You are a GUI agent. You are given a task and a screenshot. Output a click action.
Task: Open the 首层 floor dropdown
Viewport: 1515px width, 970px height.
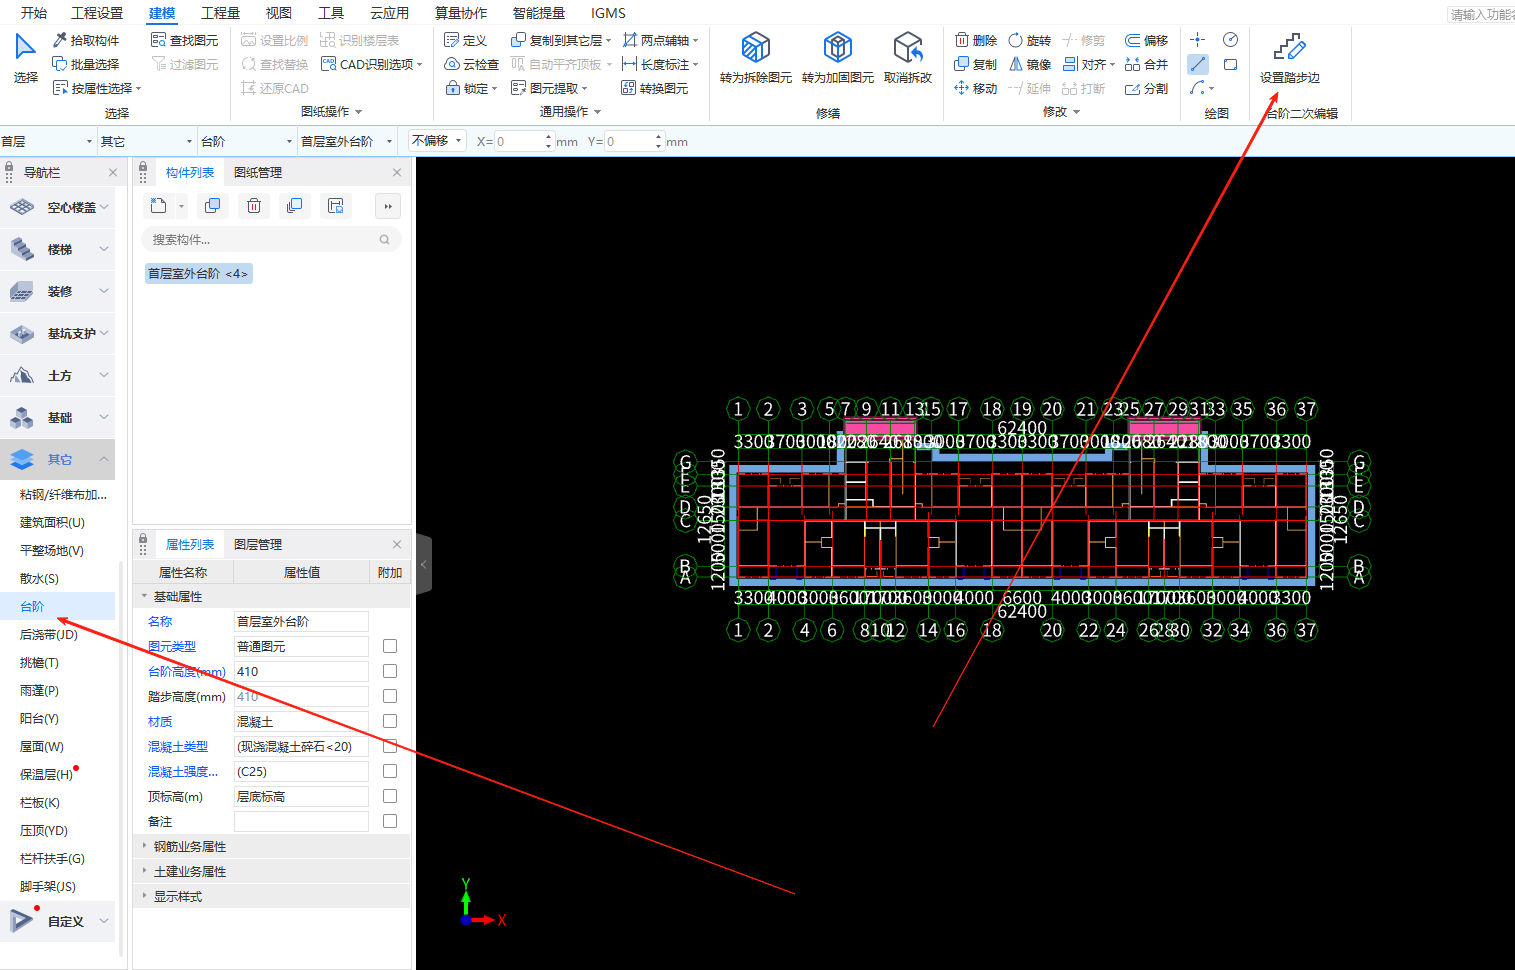coord(48,141)
